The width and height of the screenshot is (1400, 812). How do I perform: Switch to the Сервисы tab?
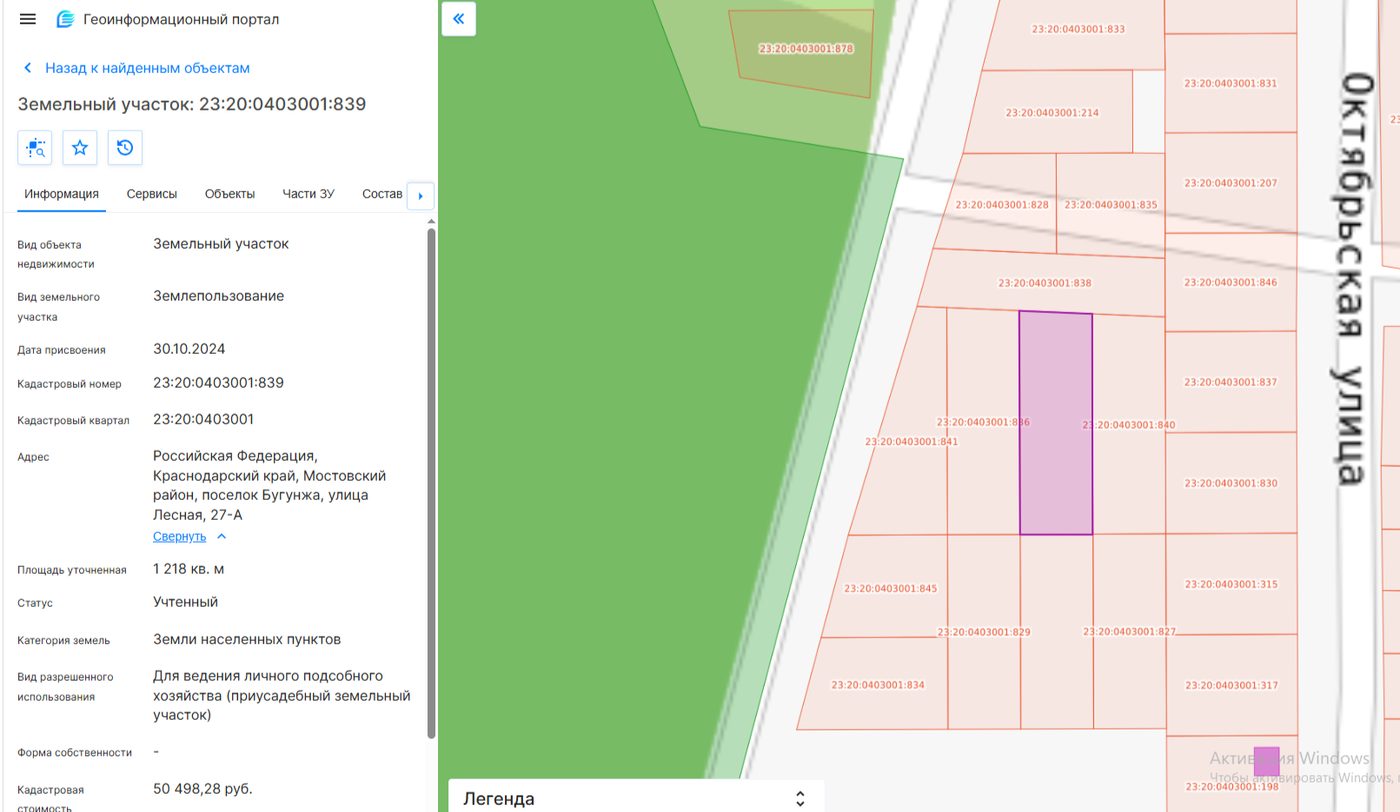click(x=152, y=194)
